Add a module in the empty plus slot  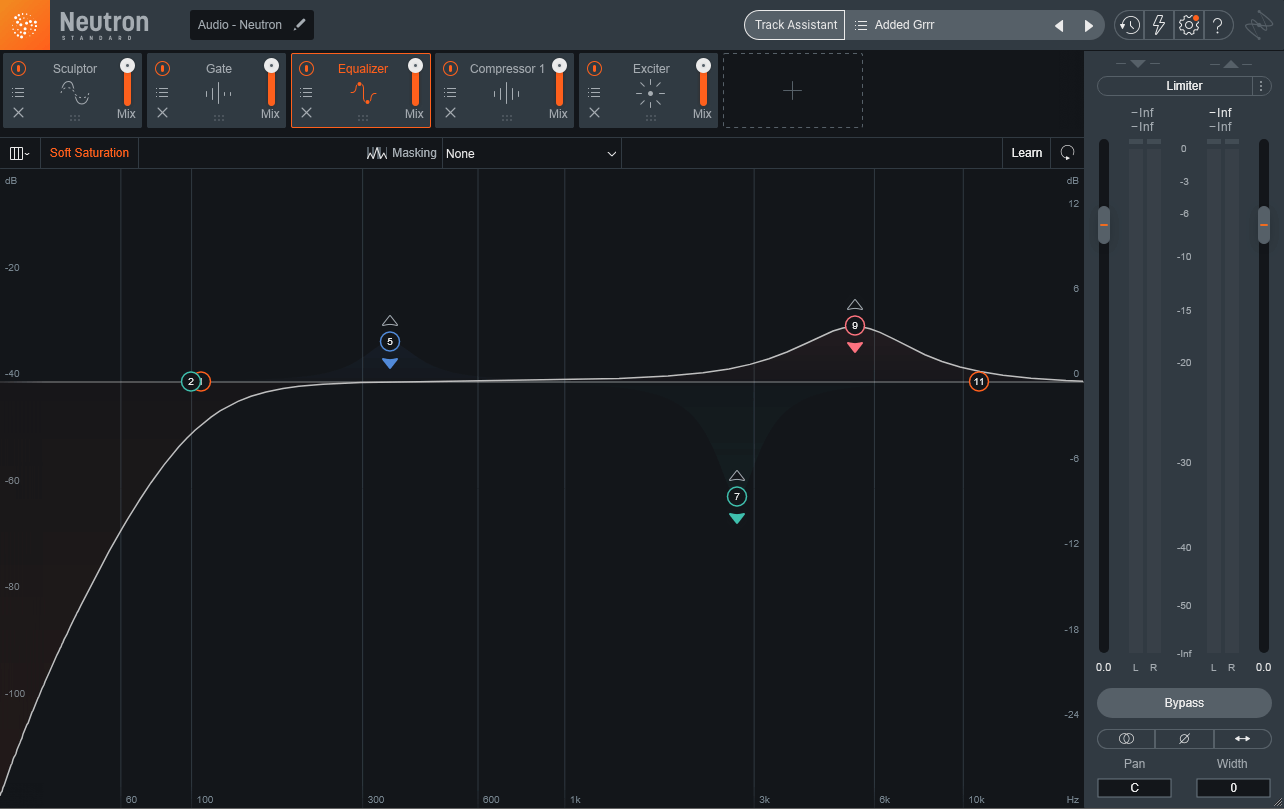[x=793, y=91]
